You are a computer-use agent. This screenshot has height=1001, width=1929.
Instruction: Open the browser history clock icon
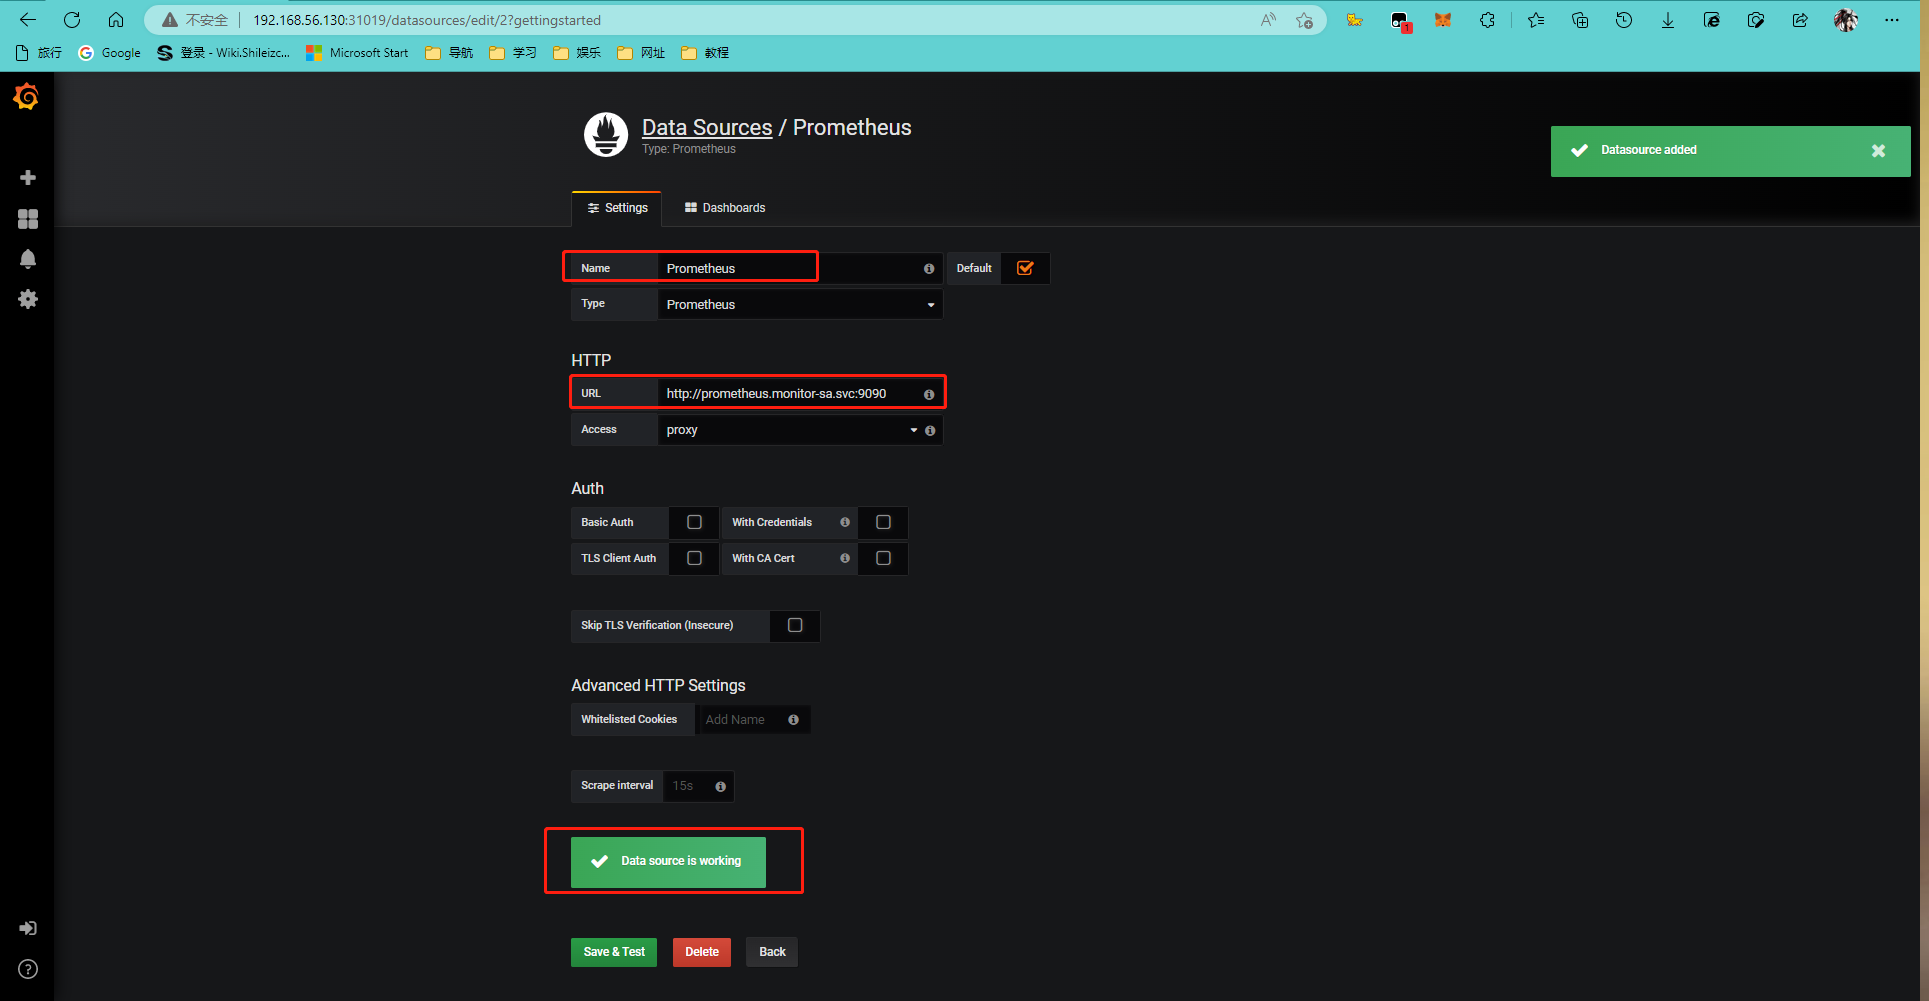pos(1624,20)
